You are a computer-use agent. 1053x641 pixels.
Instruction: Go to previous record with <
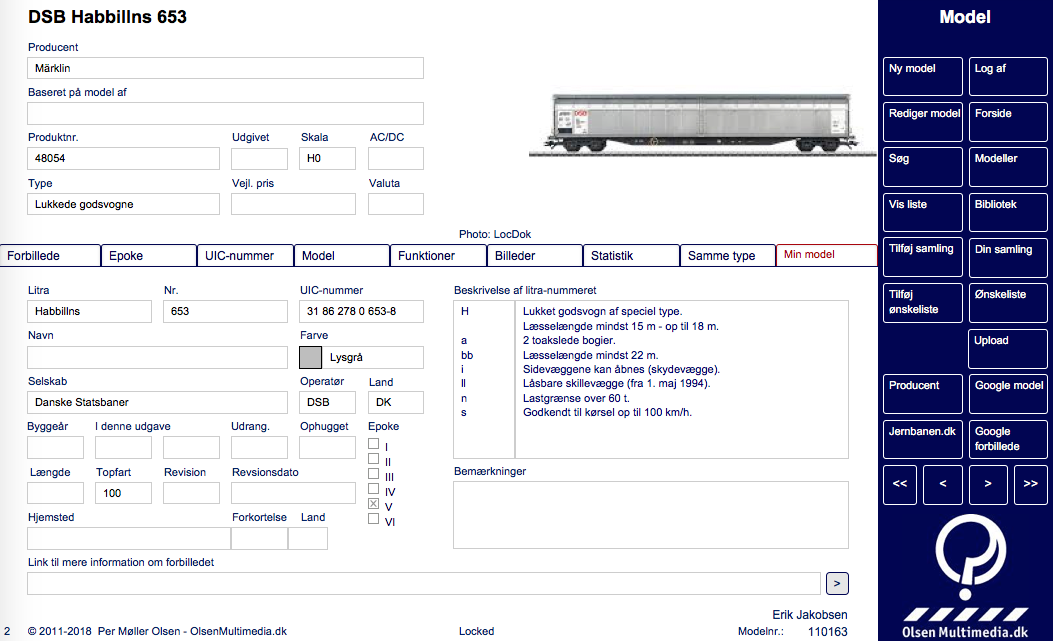click(943, 484)
